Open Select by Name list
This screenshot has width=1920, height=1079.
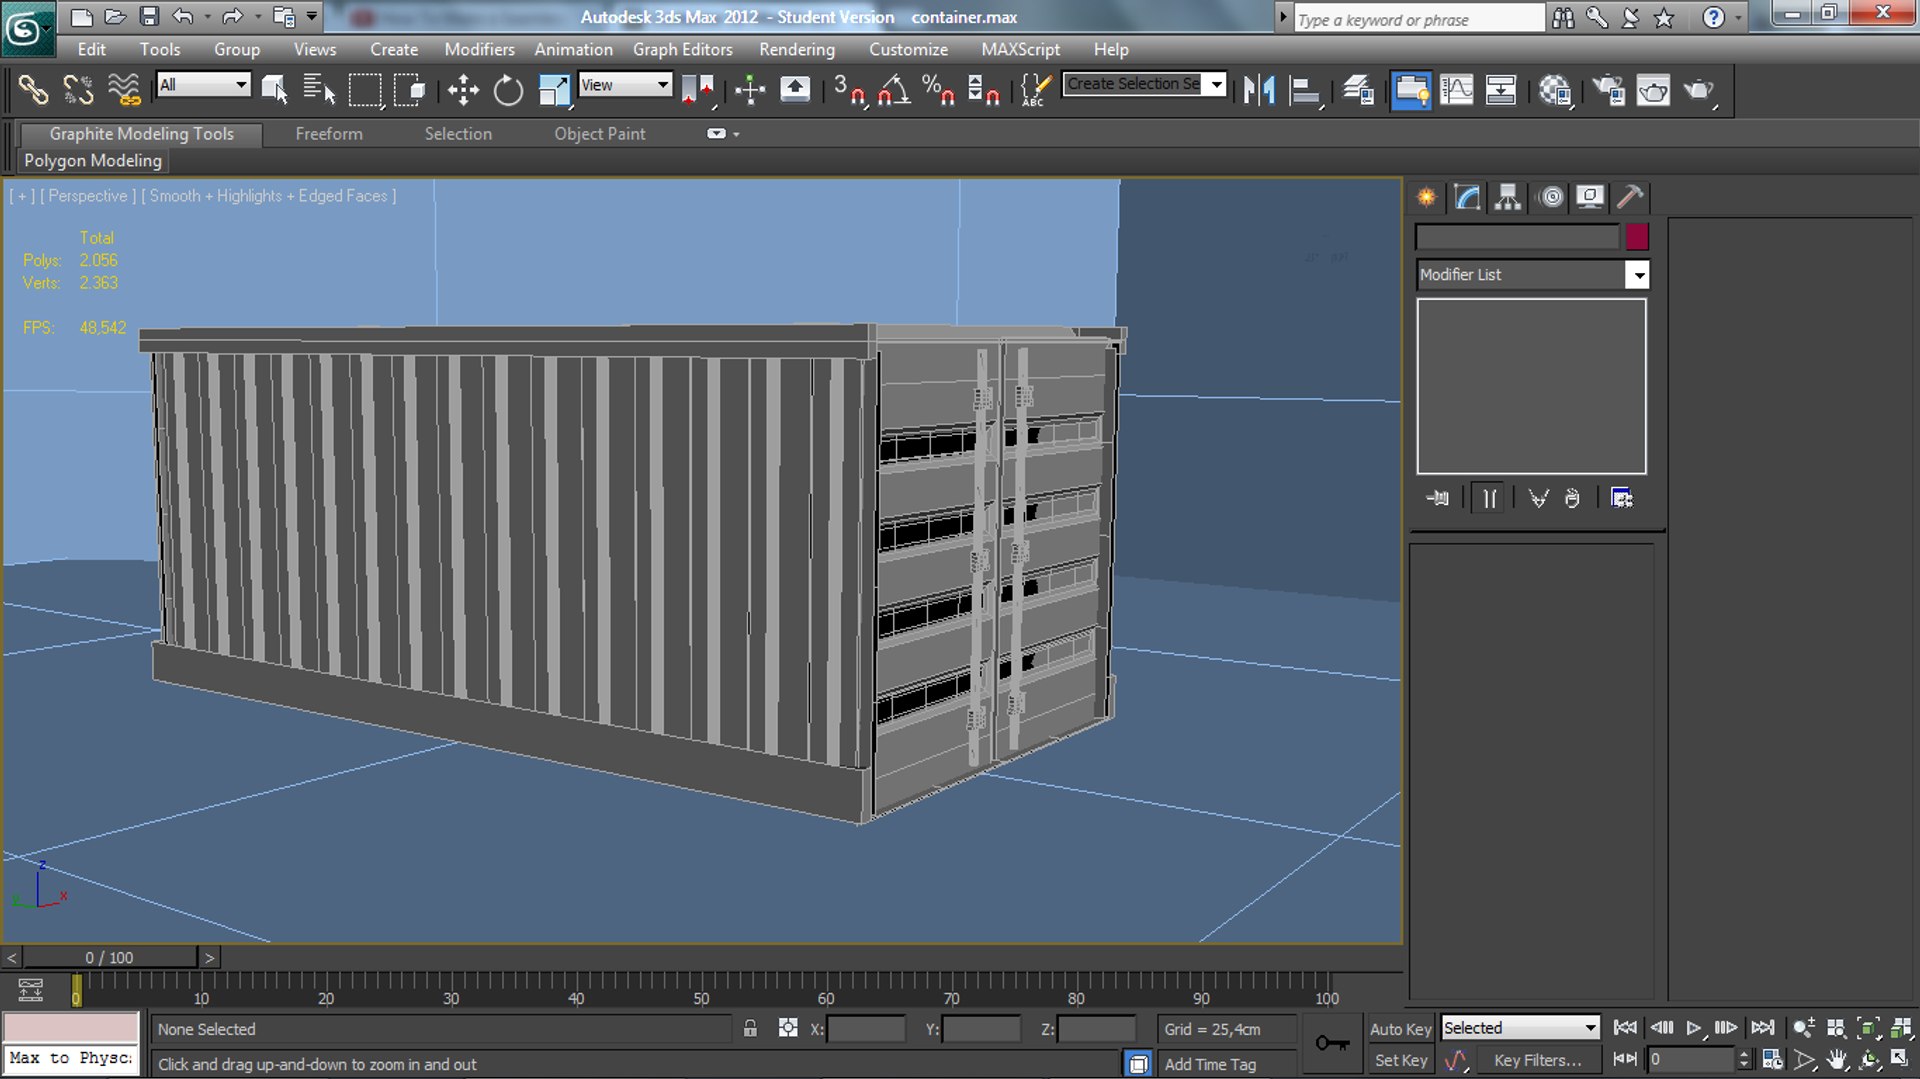[319, 90]
